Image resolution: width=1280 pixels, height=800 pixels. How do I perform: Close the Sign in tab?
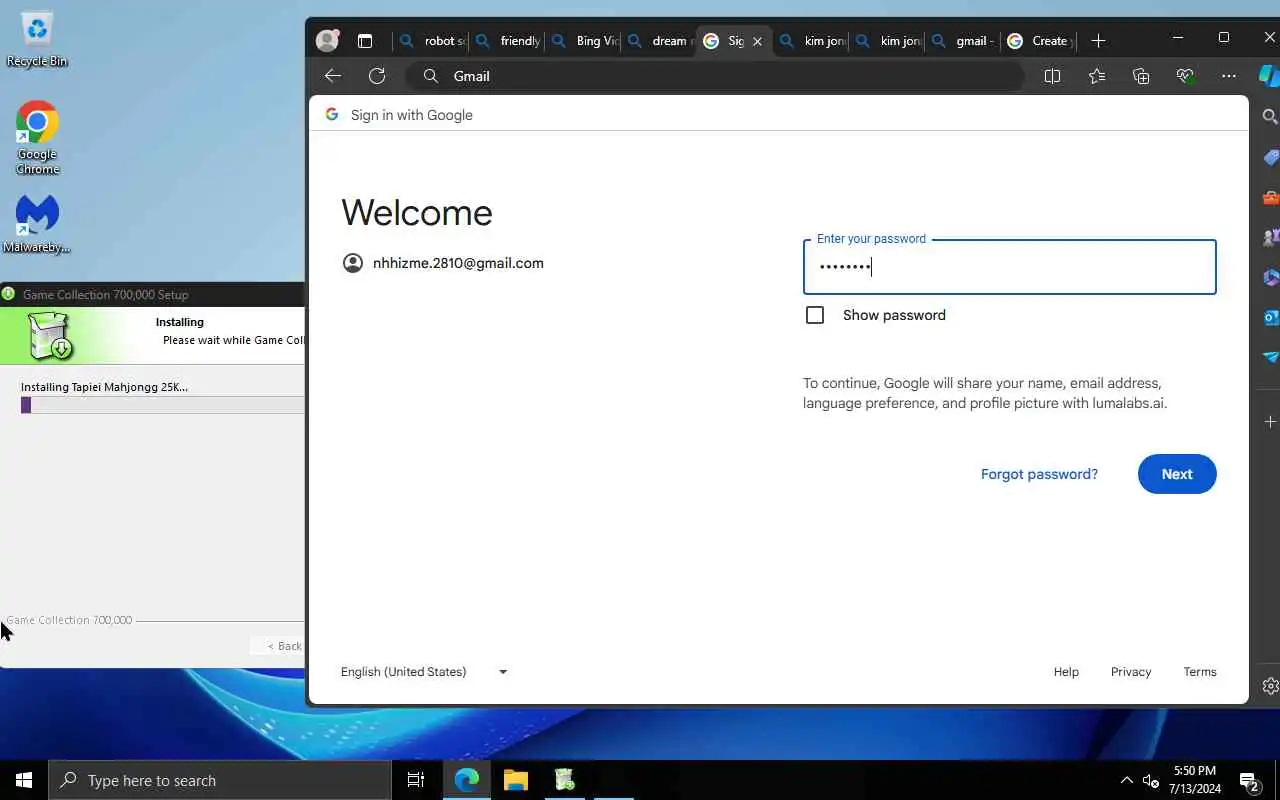[x=757, y=41]
